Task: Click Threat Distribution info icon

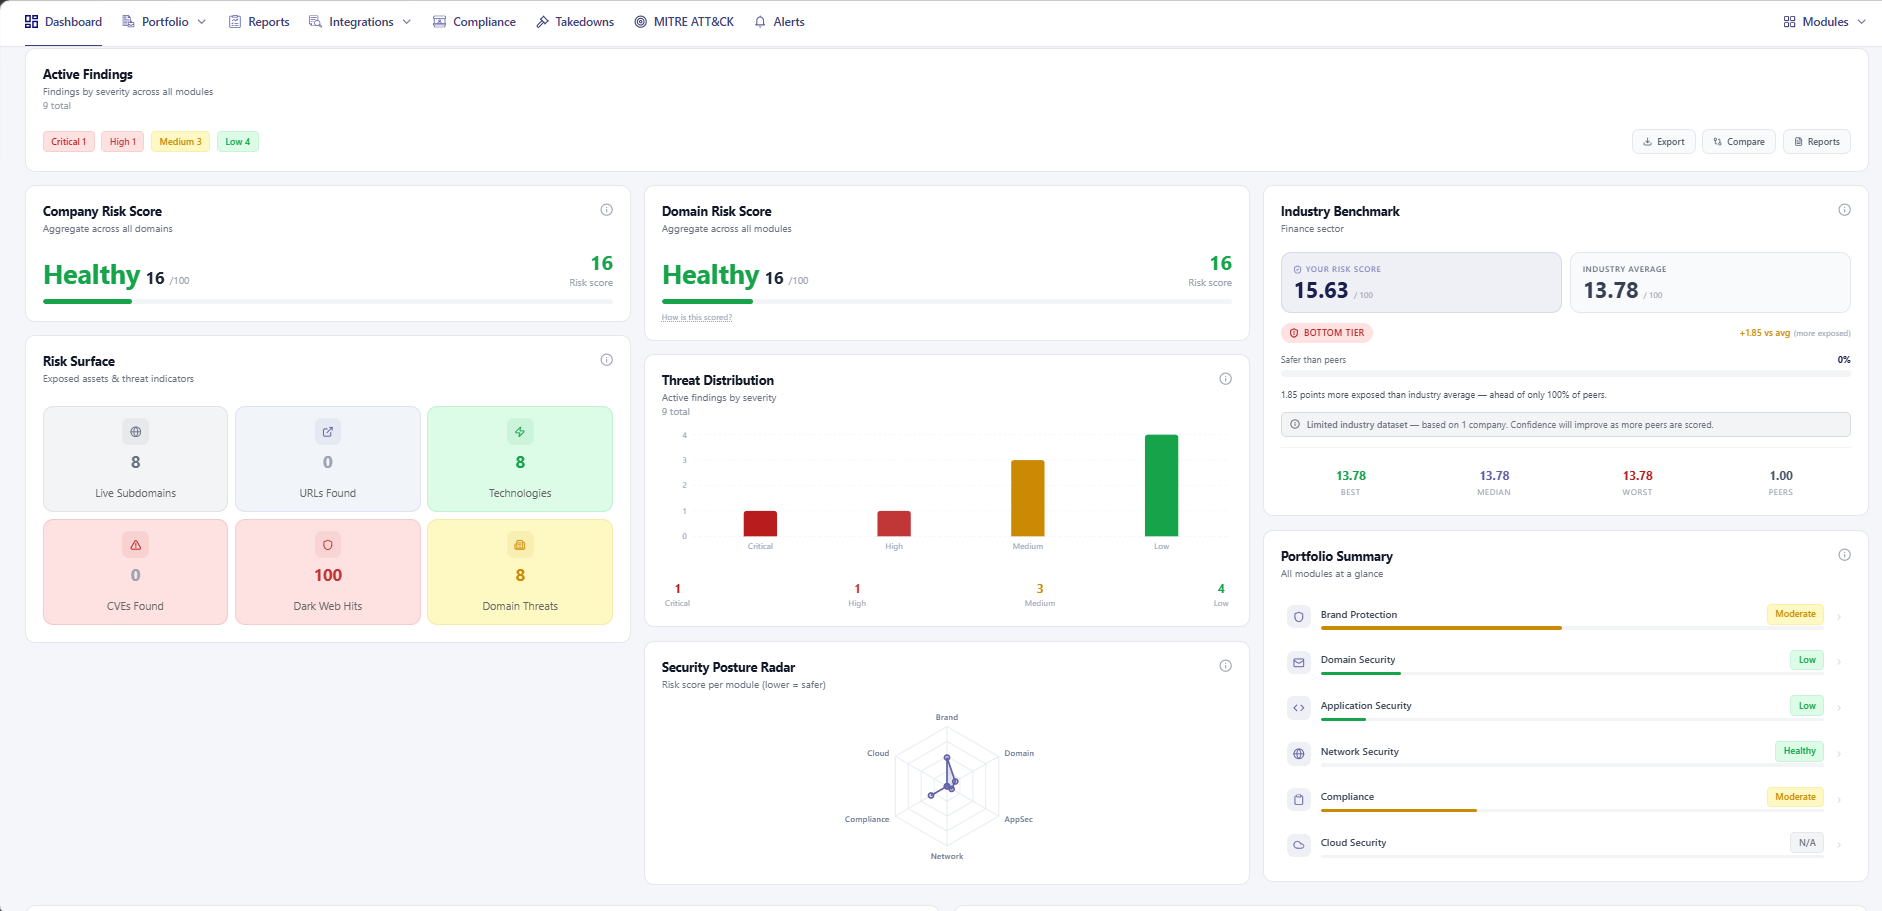Action: tap(1225, 379)
